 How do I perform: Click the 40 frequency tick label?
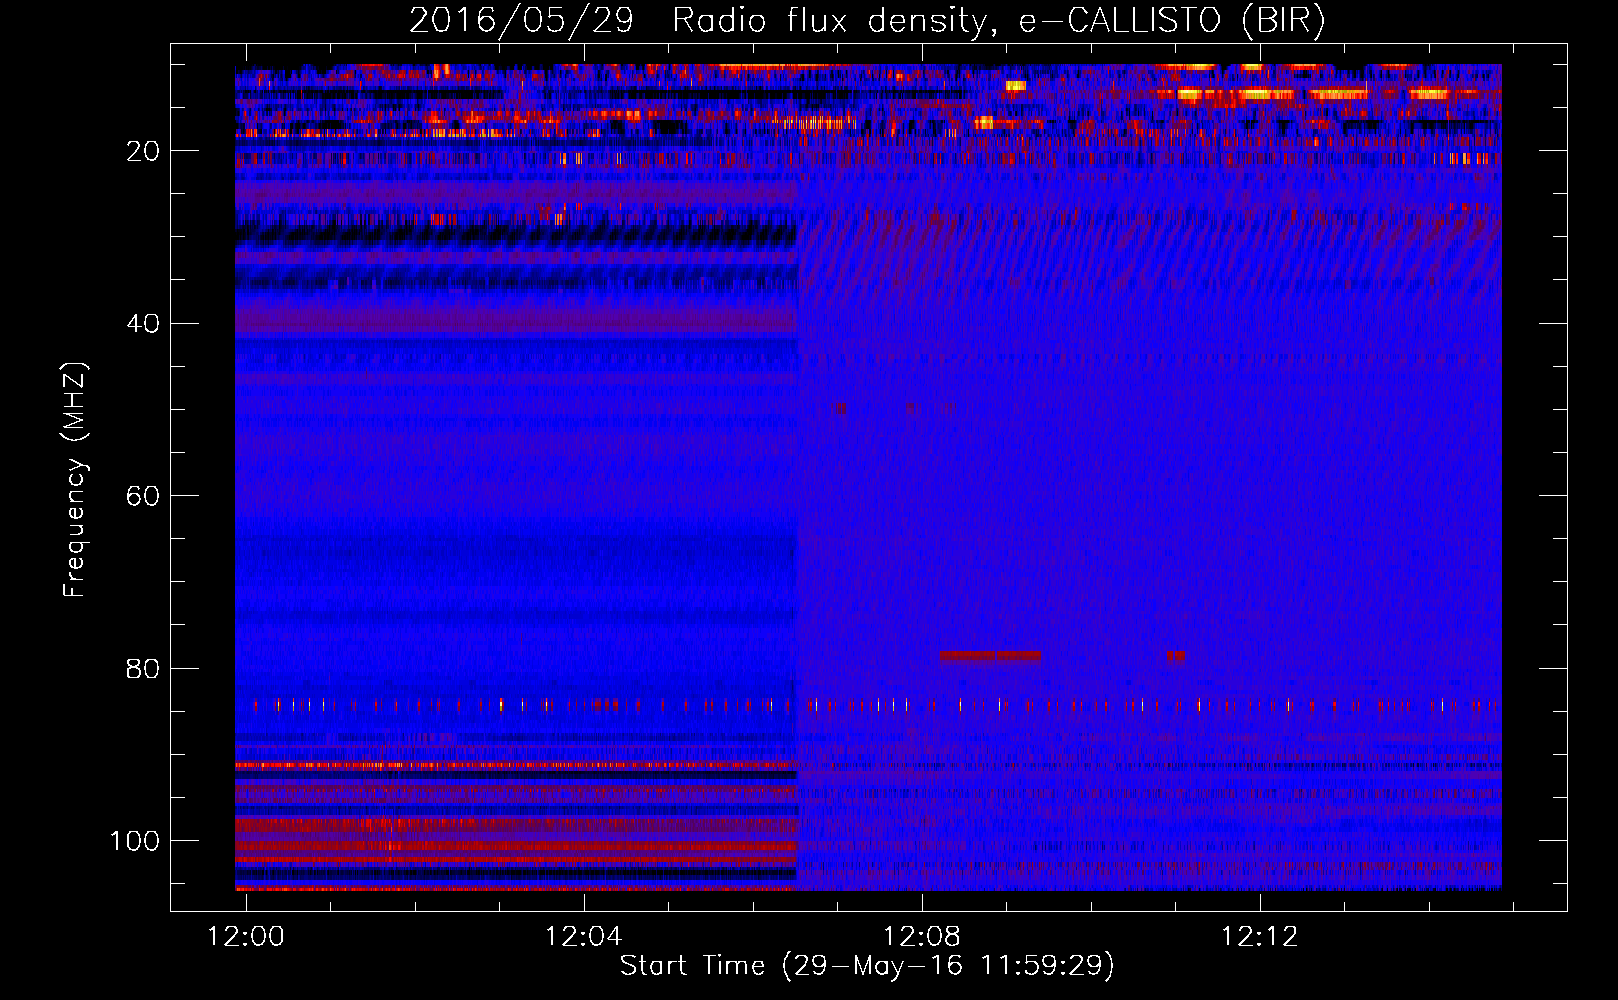pyautogui.click(x=144, y=324)
